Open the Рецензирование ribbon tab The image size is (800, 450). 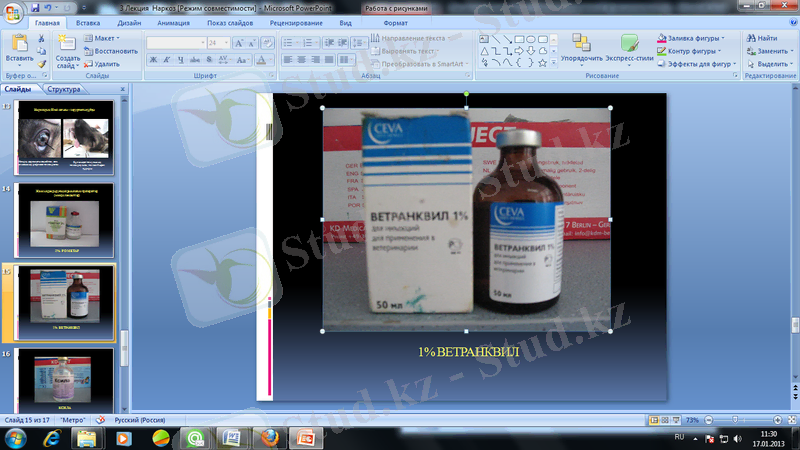tap(296, 23)
